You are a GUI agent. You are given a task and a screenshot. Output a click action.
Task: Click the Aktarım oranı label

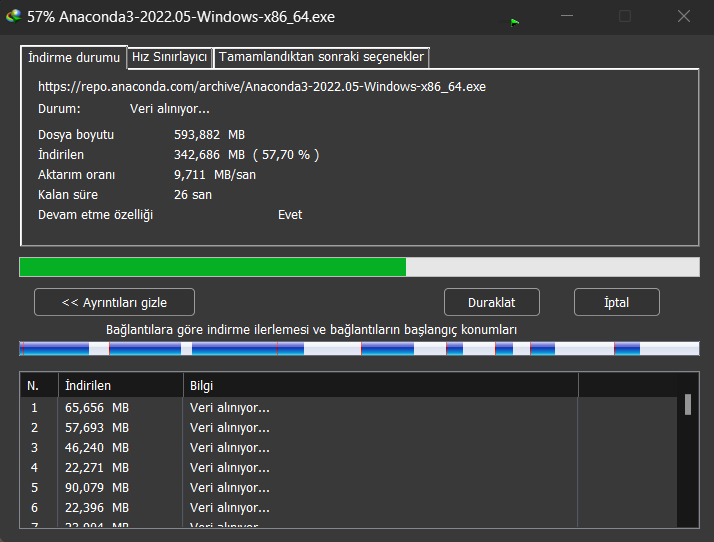point(76,175)
